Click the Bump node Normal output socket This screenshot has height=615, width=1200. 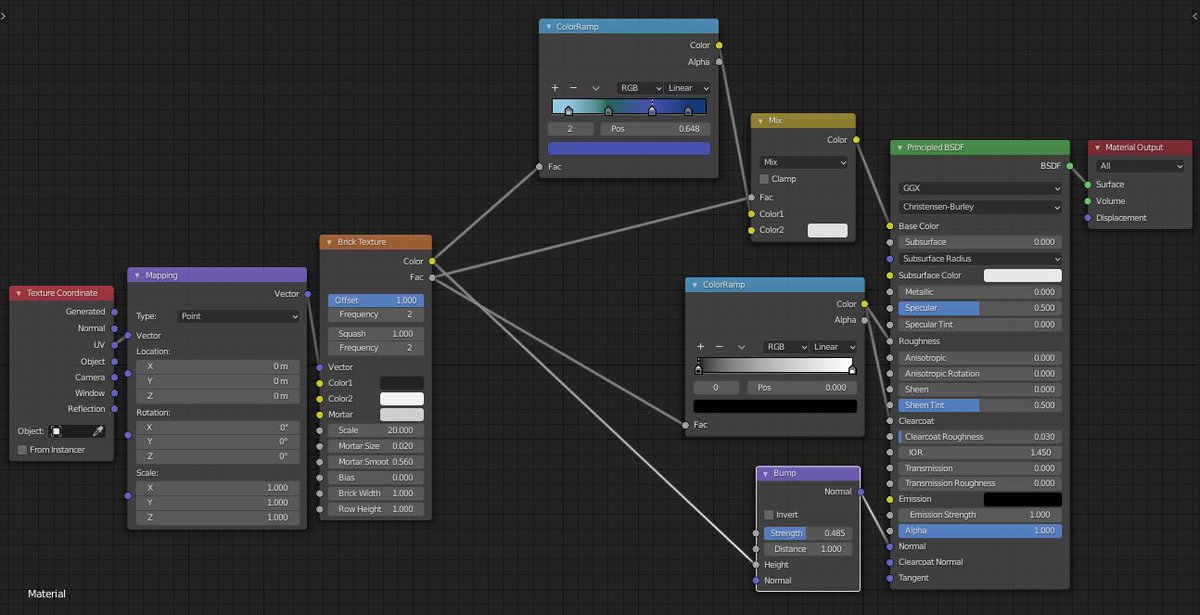tap(859, 491)
